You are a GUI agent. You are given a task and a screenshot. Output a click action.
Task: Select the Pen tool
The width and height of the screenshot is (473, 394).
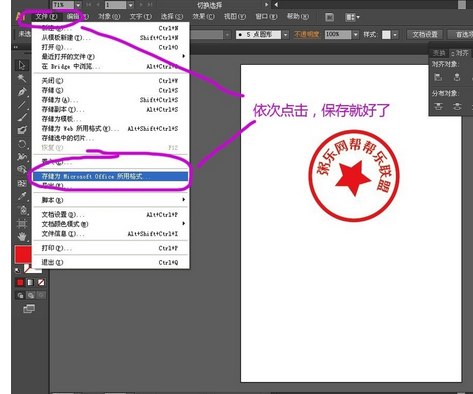pyautogui.click(x=22, y=91)
